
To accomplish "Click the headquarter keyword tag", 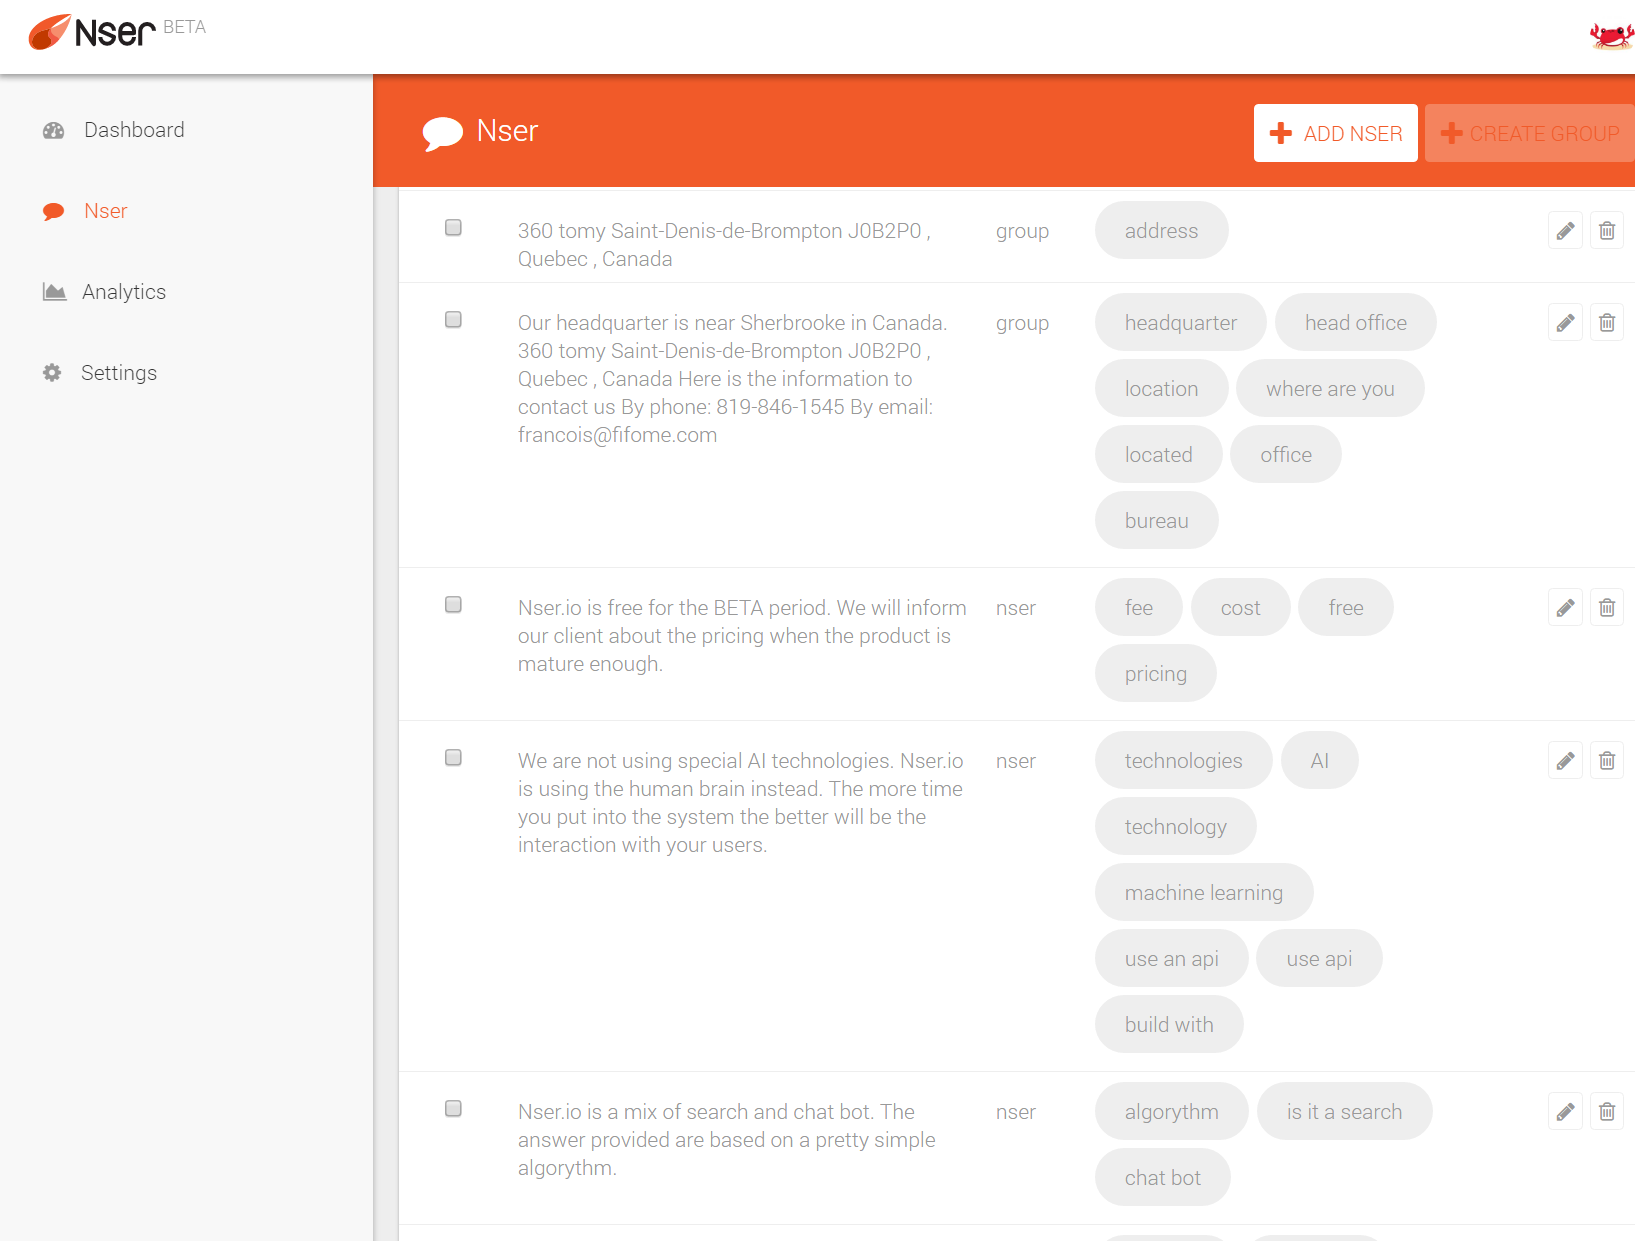I will (1180, 323).
